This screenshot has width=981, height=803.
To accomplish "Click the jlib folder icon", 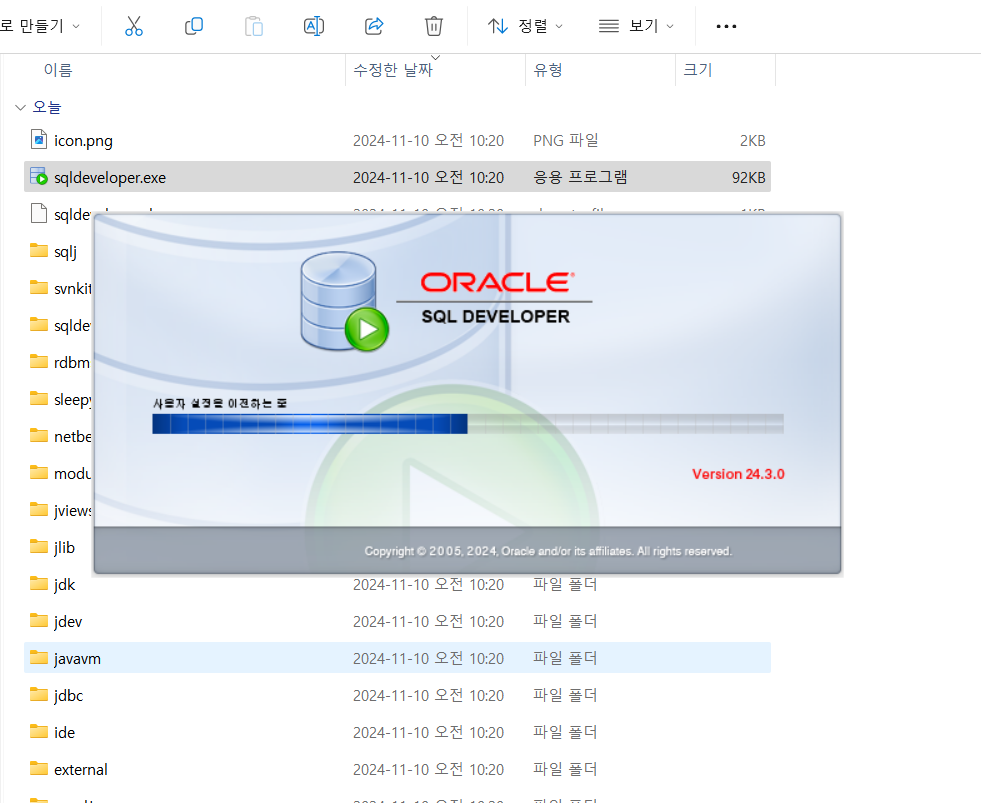I will [x=39, y=546].
